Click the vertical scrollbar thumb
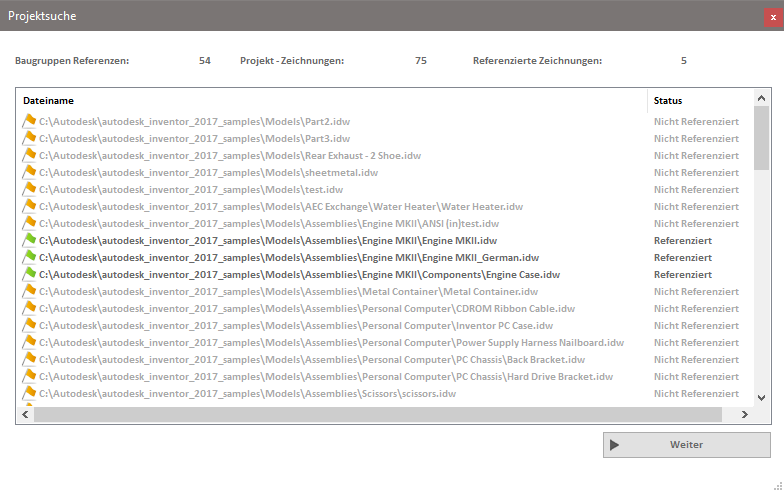Image resolution: width=784 pixels, height=492 pixels. point(761,138)
